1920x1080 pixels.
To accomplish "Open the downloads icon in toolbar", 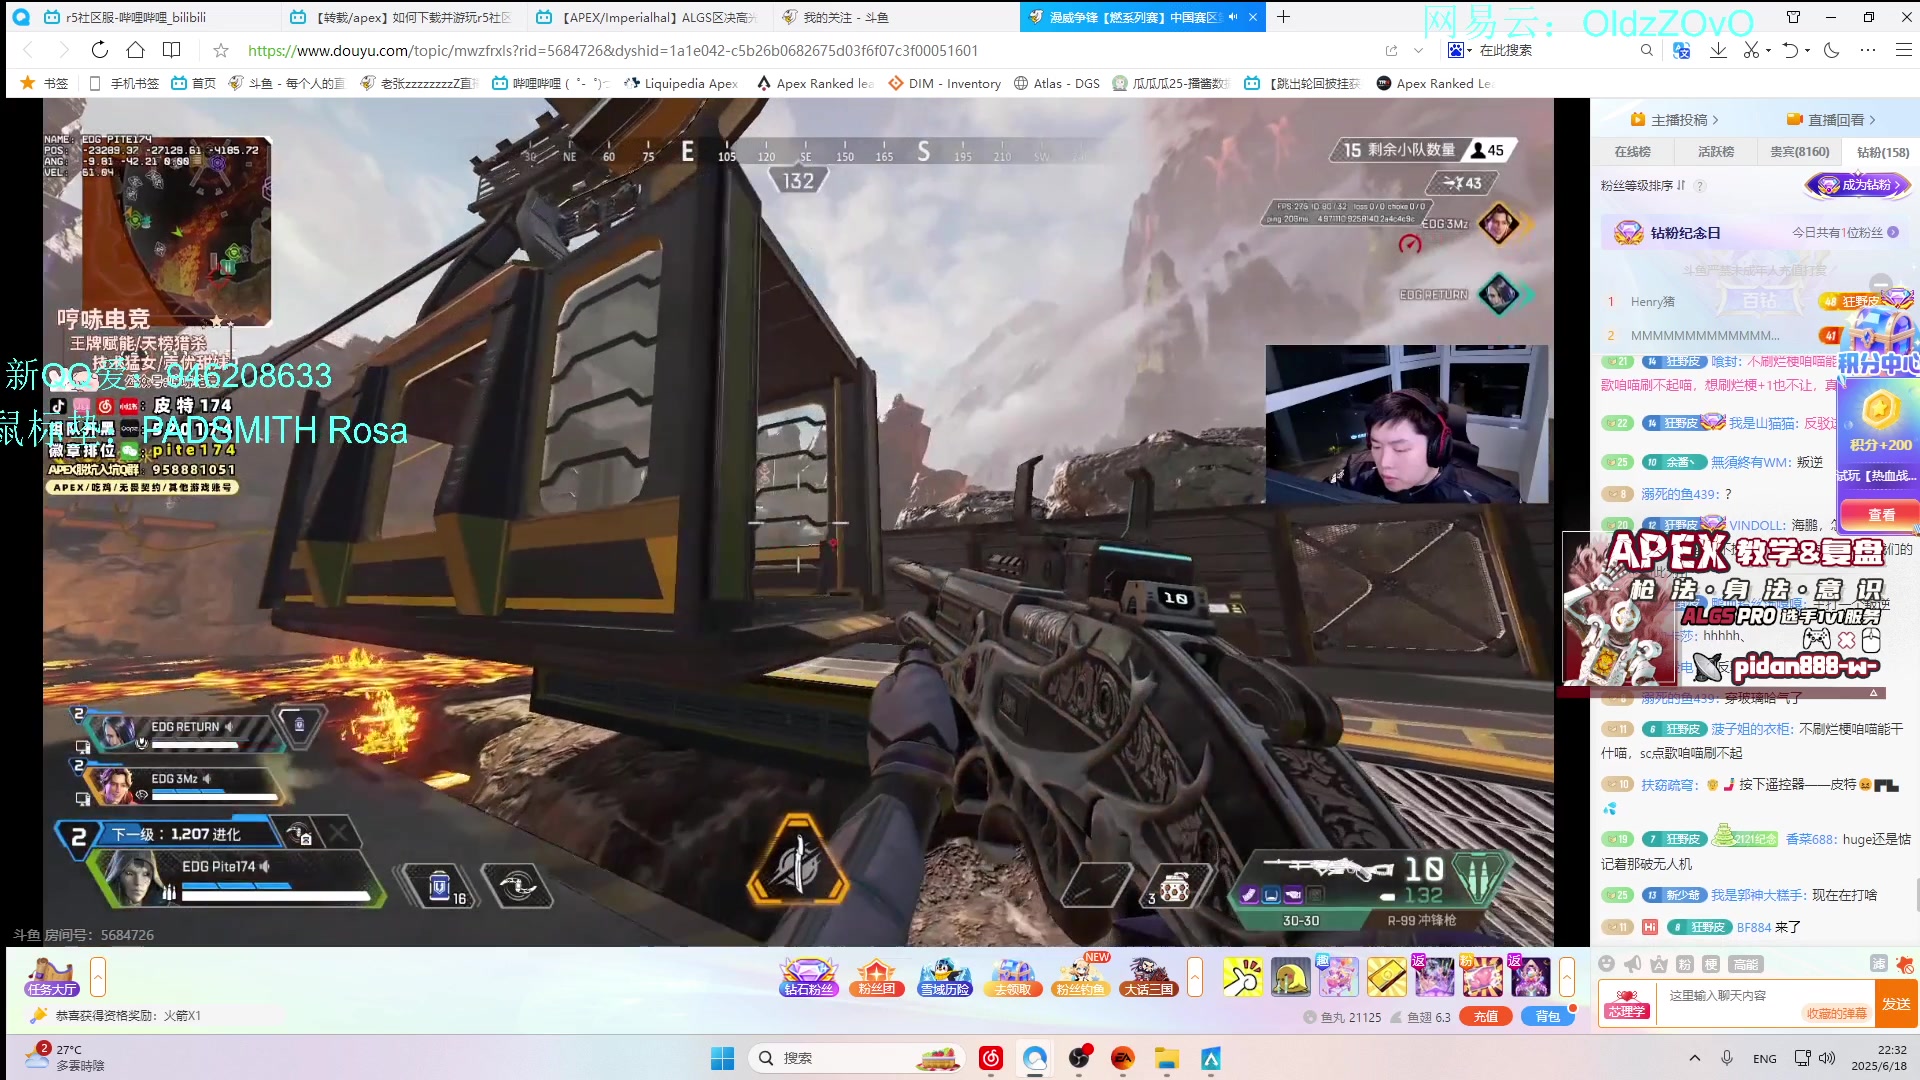I will coord(1718,50).
